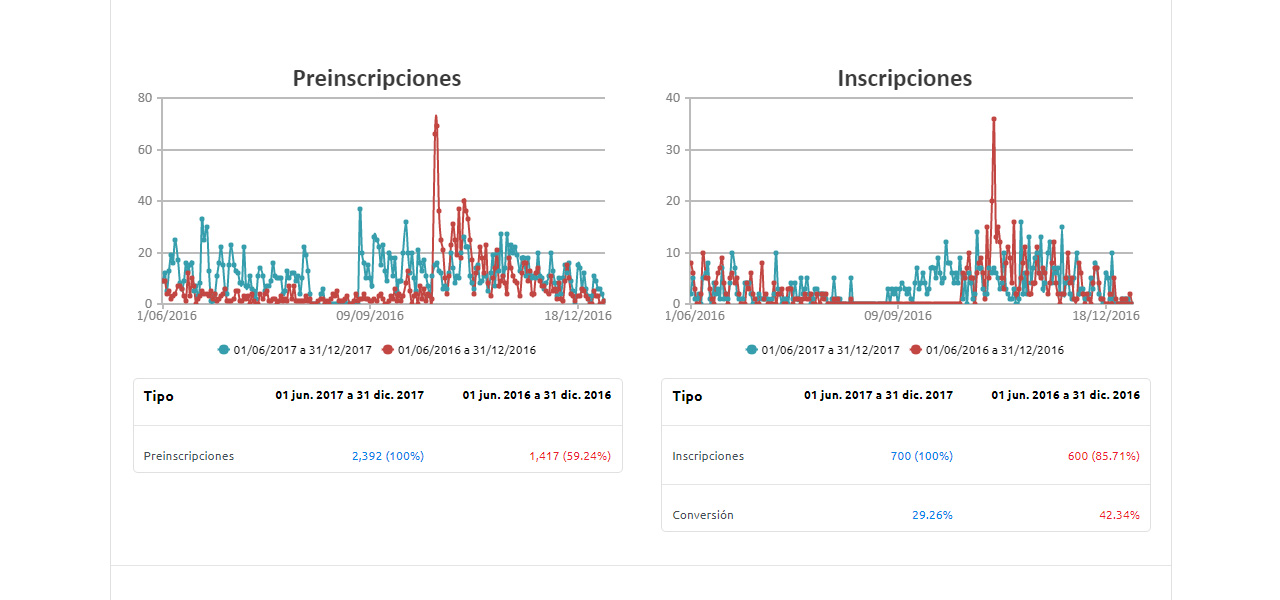Viewport: 1280px width, 600px height.
Task: Click the Preinscripciones row label in table
Action: click(x=189, y=456)
